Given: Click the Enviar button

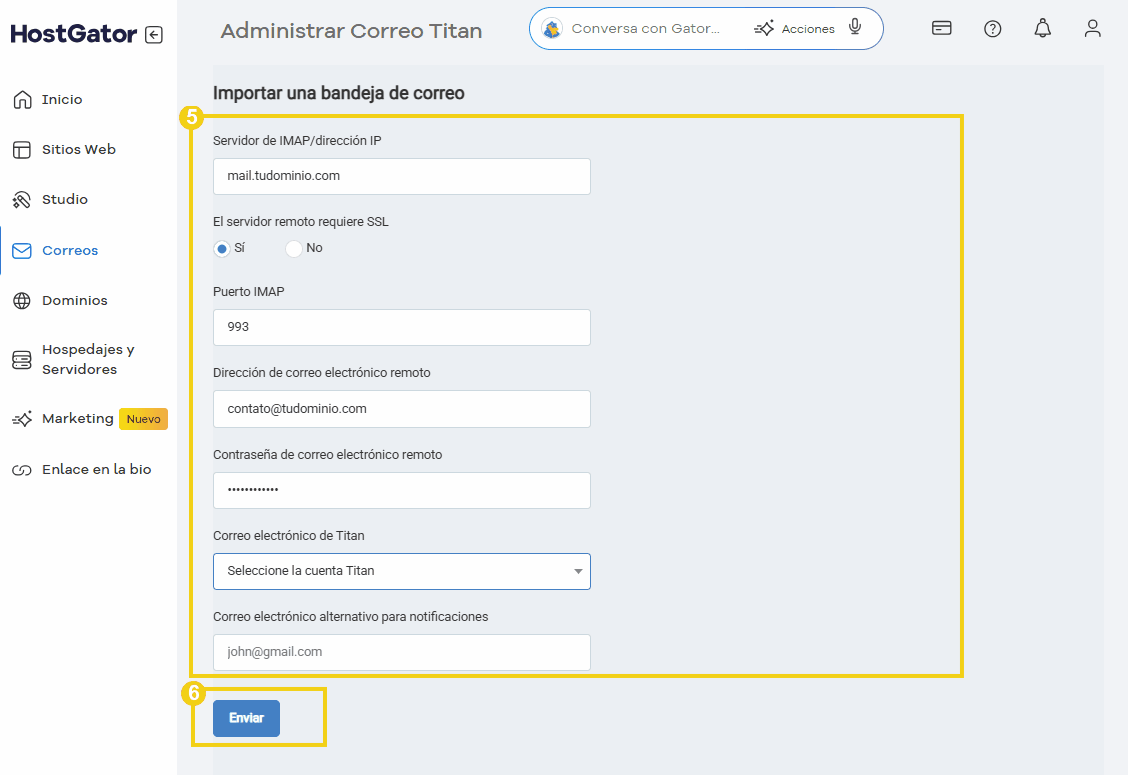Looking at the screenshot, I should 246,718.
